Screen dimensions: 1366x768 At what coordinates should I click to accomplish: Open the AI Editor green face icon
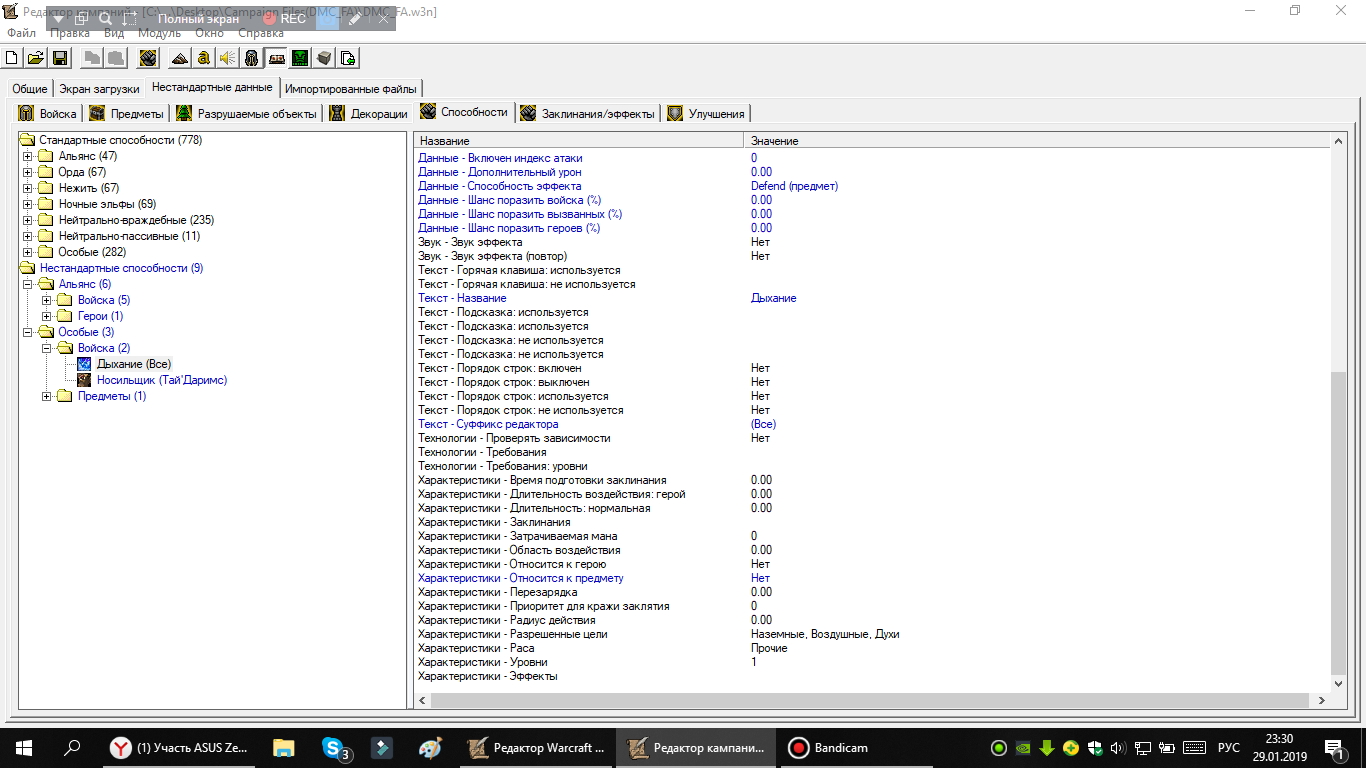(300, 58)
